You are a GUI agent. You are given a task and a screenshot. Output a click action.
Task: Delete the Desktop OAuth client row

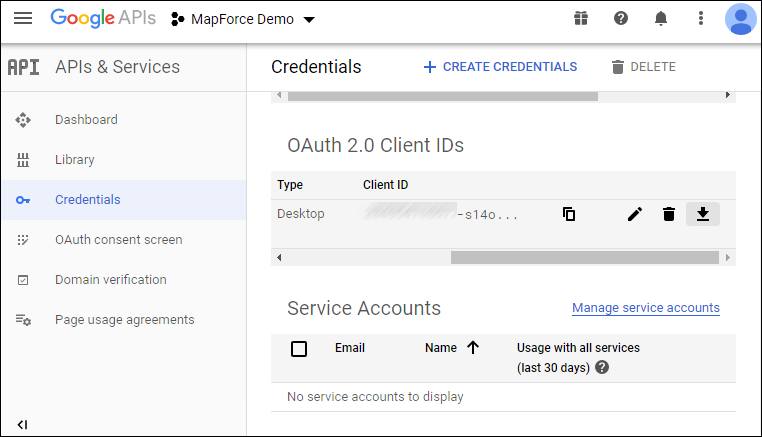click(669, 214)
